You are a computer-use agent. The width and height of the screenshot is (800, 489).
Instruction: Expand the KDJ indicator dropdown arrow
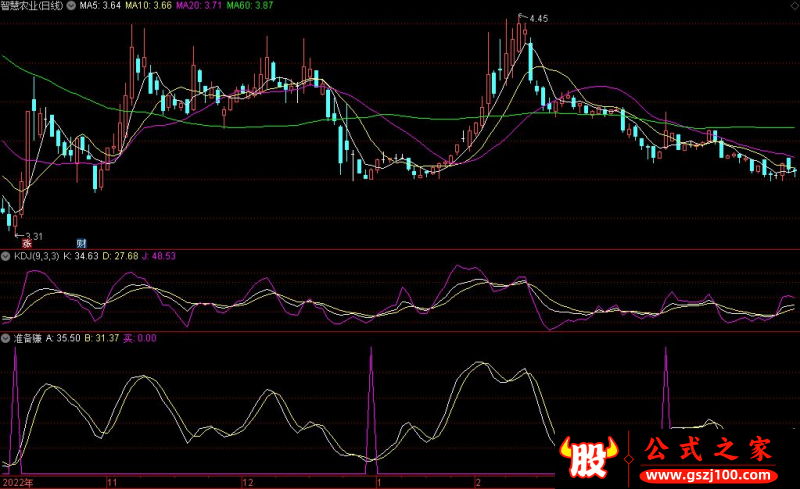coord(6,257)
